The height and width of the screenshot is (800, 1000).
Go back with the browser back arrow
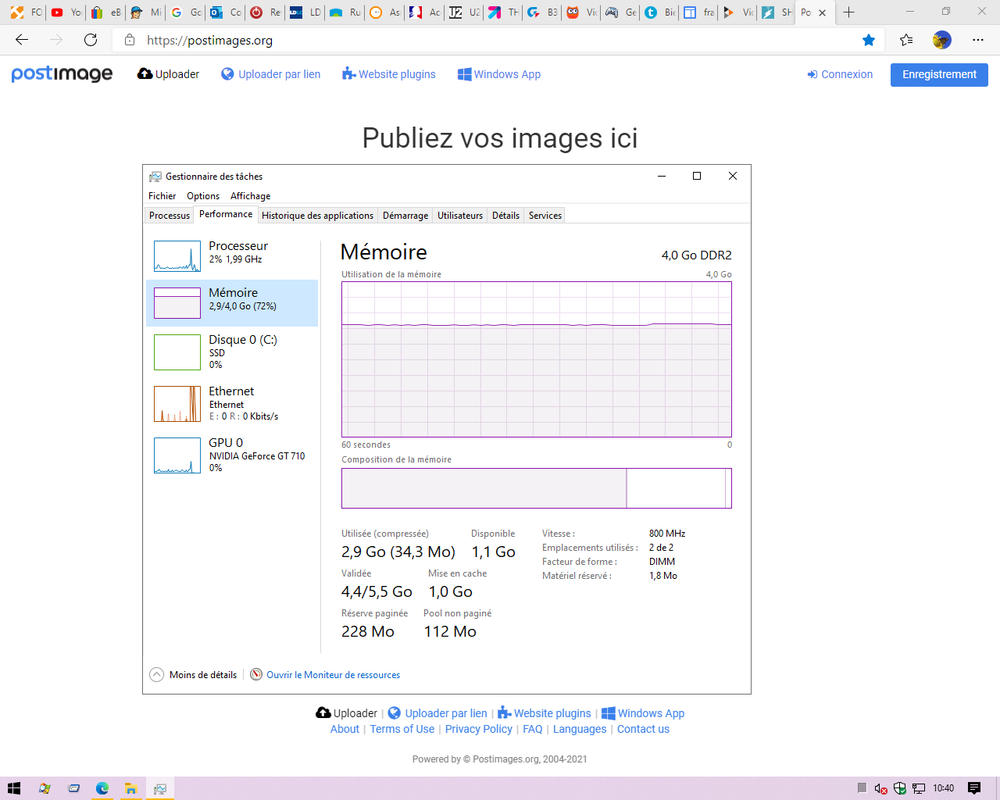tap(22, 40)
